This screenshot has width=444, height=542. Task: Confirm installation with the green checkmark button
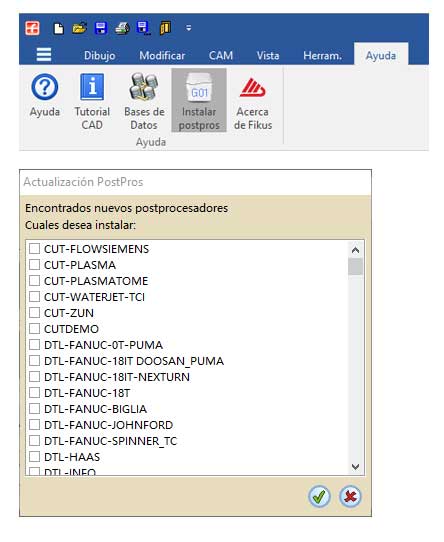[319, 496]
